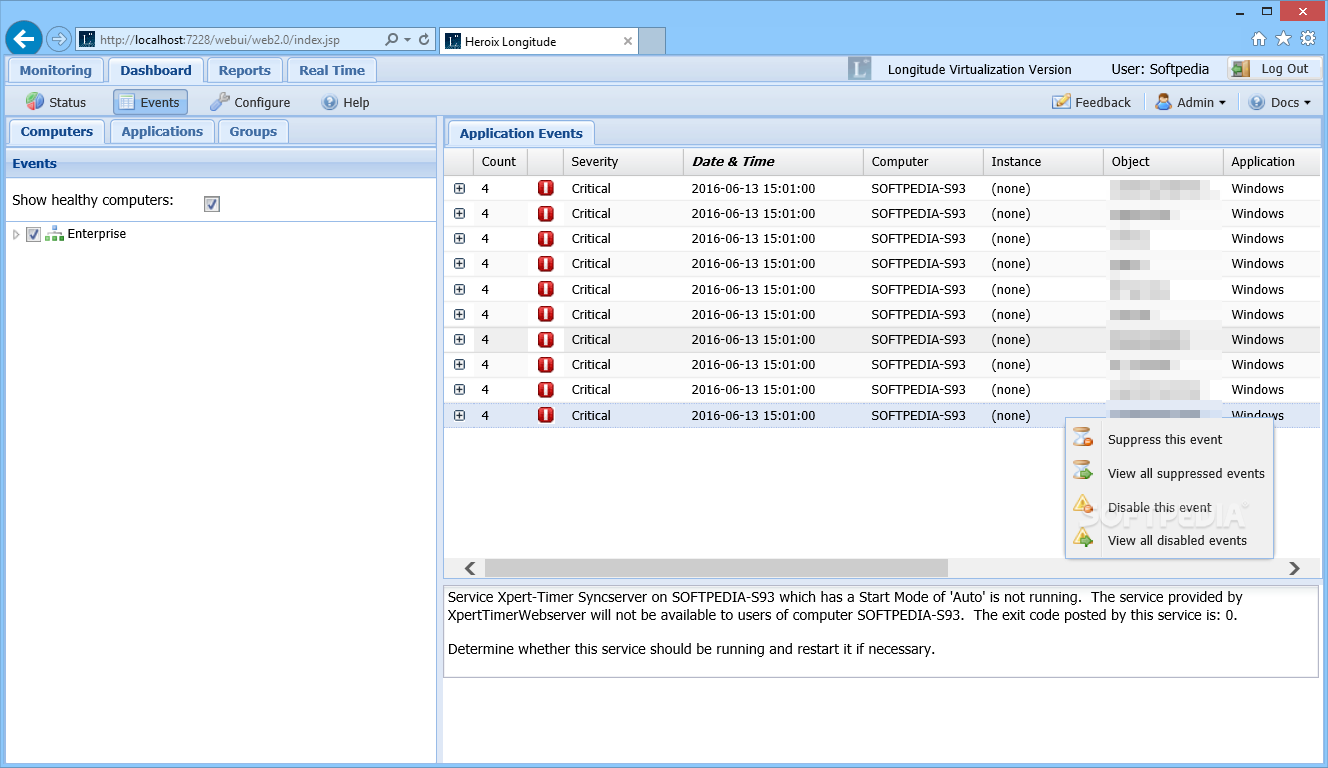Click the View all suppressed events icon

1083,471
